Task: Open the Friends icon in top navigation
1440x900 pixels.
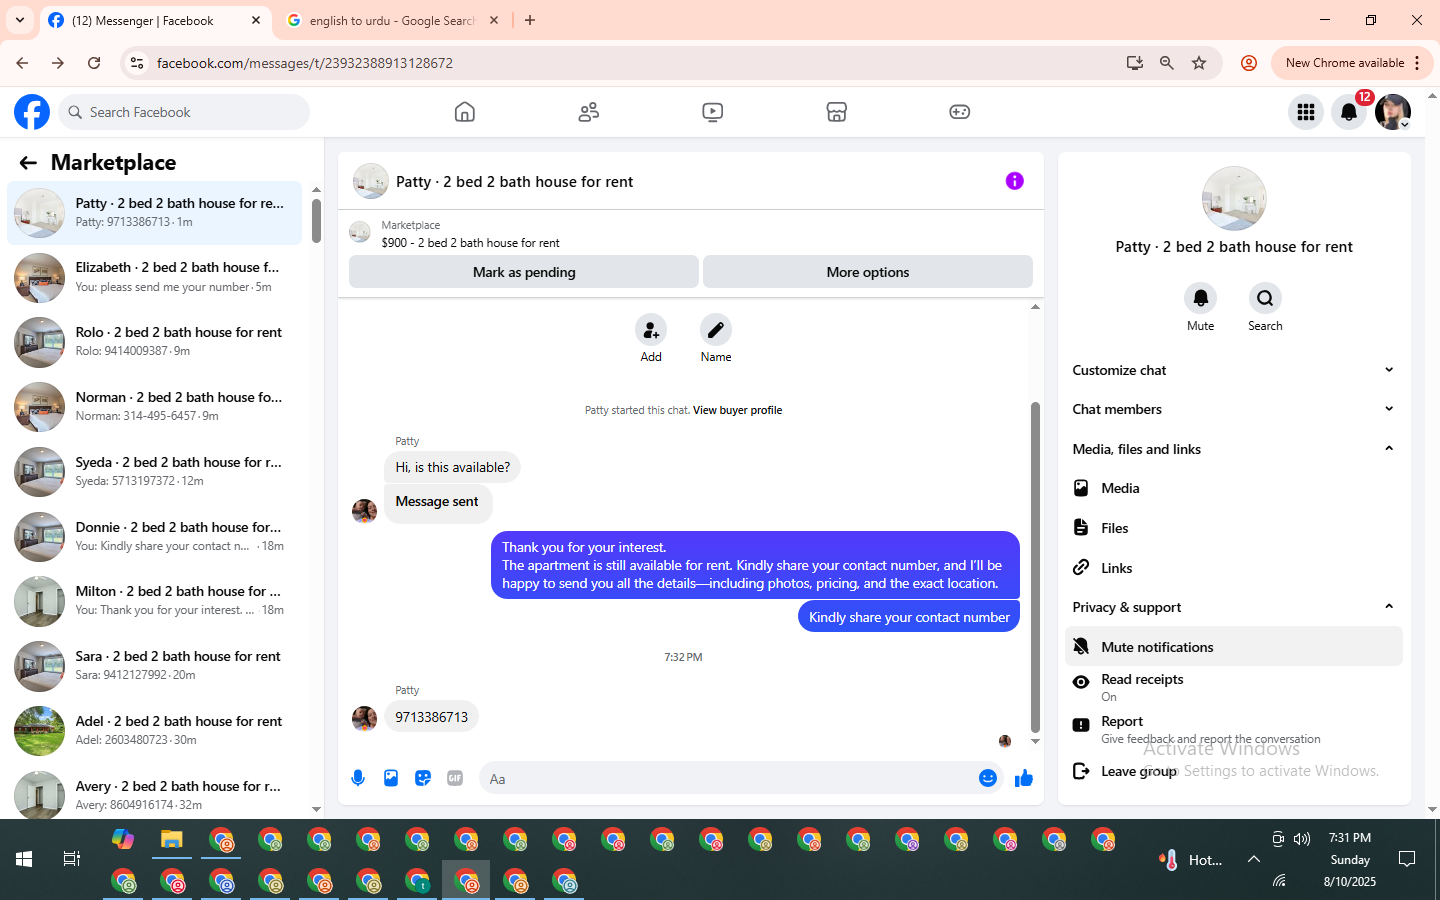Action: tap(589, 112)
